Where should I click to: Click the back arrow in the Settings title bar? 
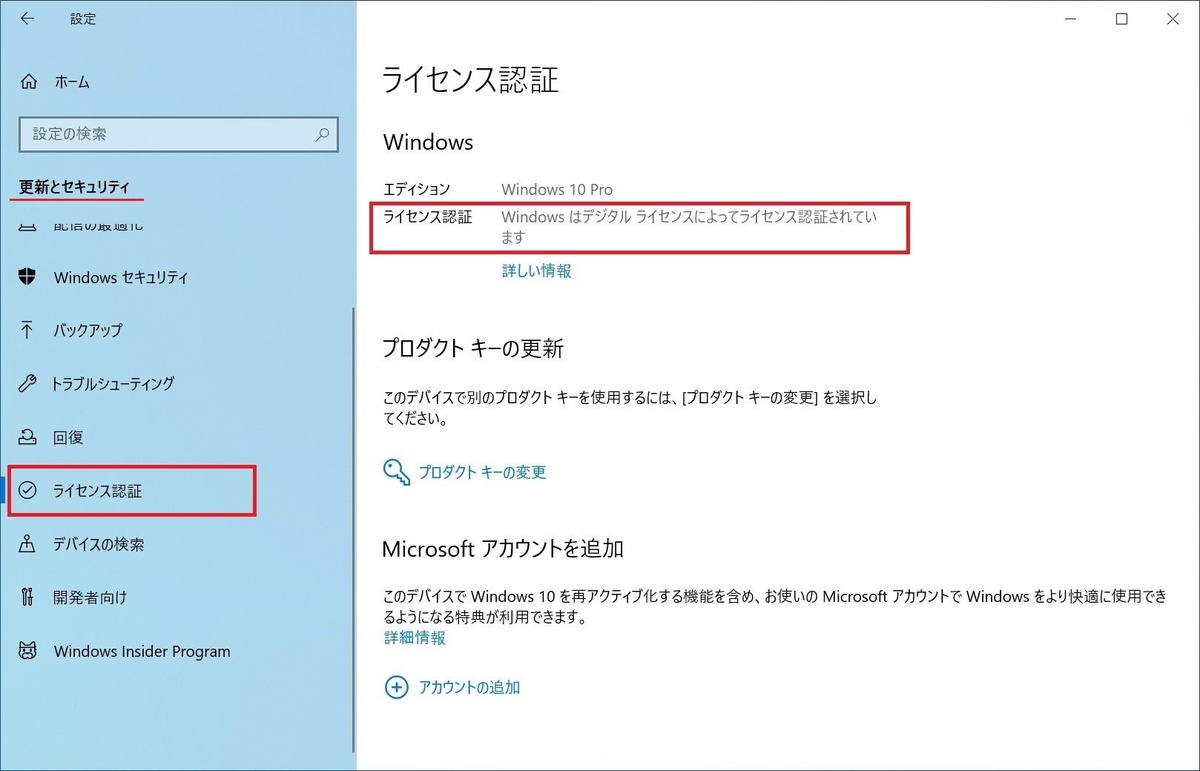tap(27, 19)
